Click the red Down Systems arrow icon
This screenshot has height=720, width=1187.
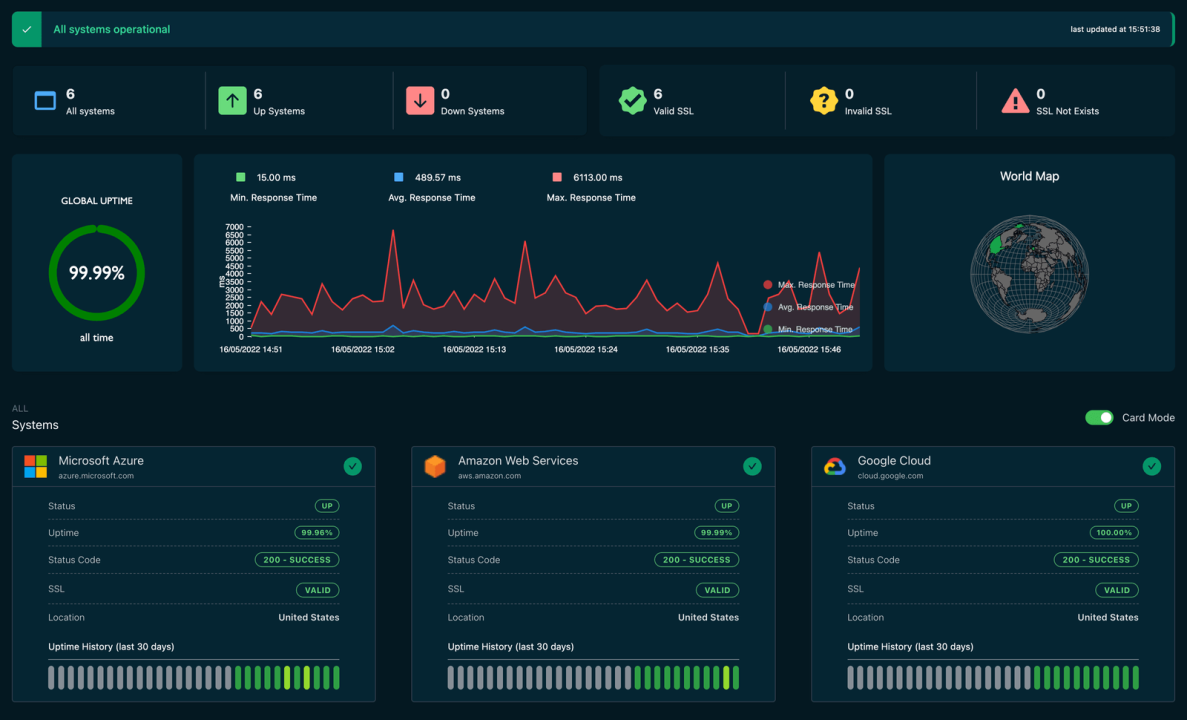[420, 101]
